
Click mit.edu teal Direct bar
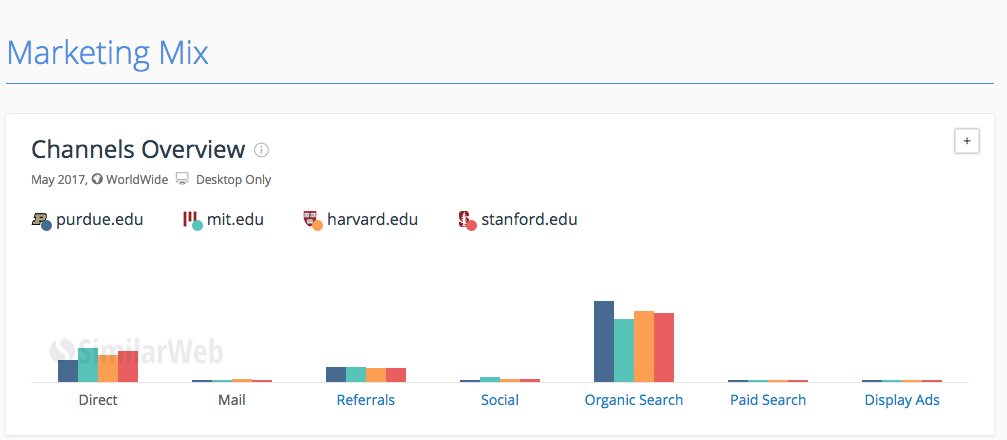click(x=88, y=365)
